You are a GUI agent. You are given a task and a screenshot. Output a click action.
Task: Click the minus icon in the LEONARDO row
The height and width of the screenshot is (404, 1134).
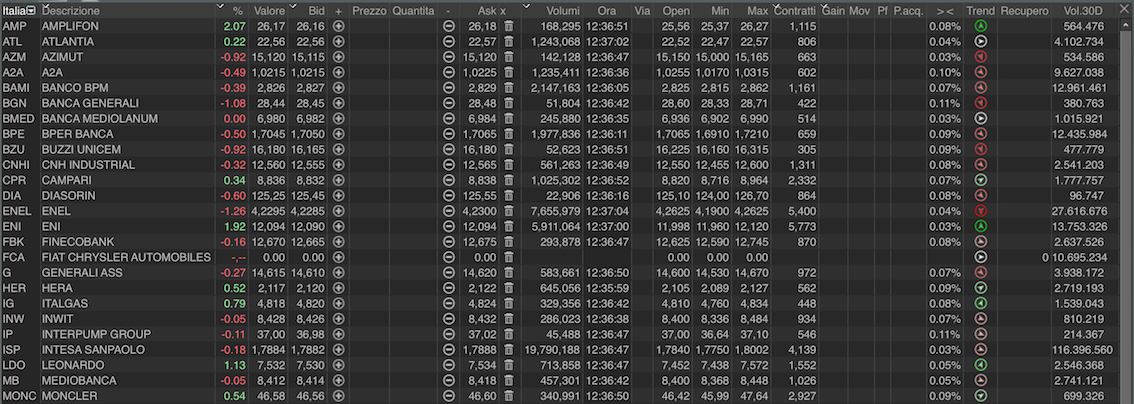(x=448, y=365)
